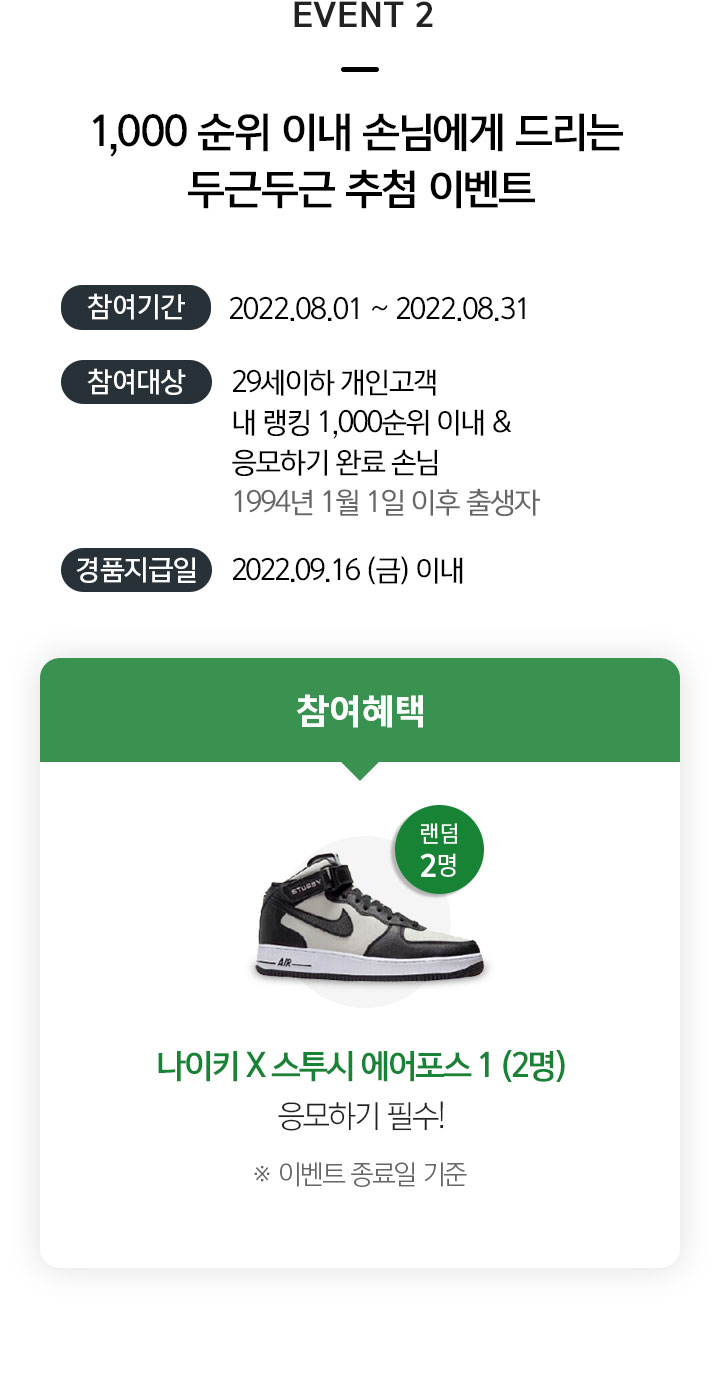The height and width of the screenshot is (1400, 720).
Task: Click the 경품지급일 dark pill badge
Action: coord(136,570)
